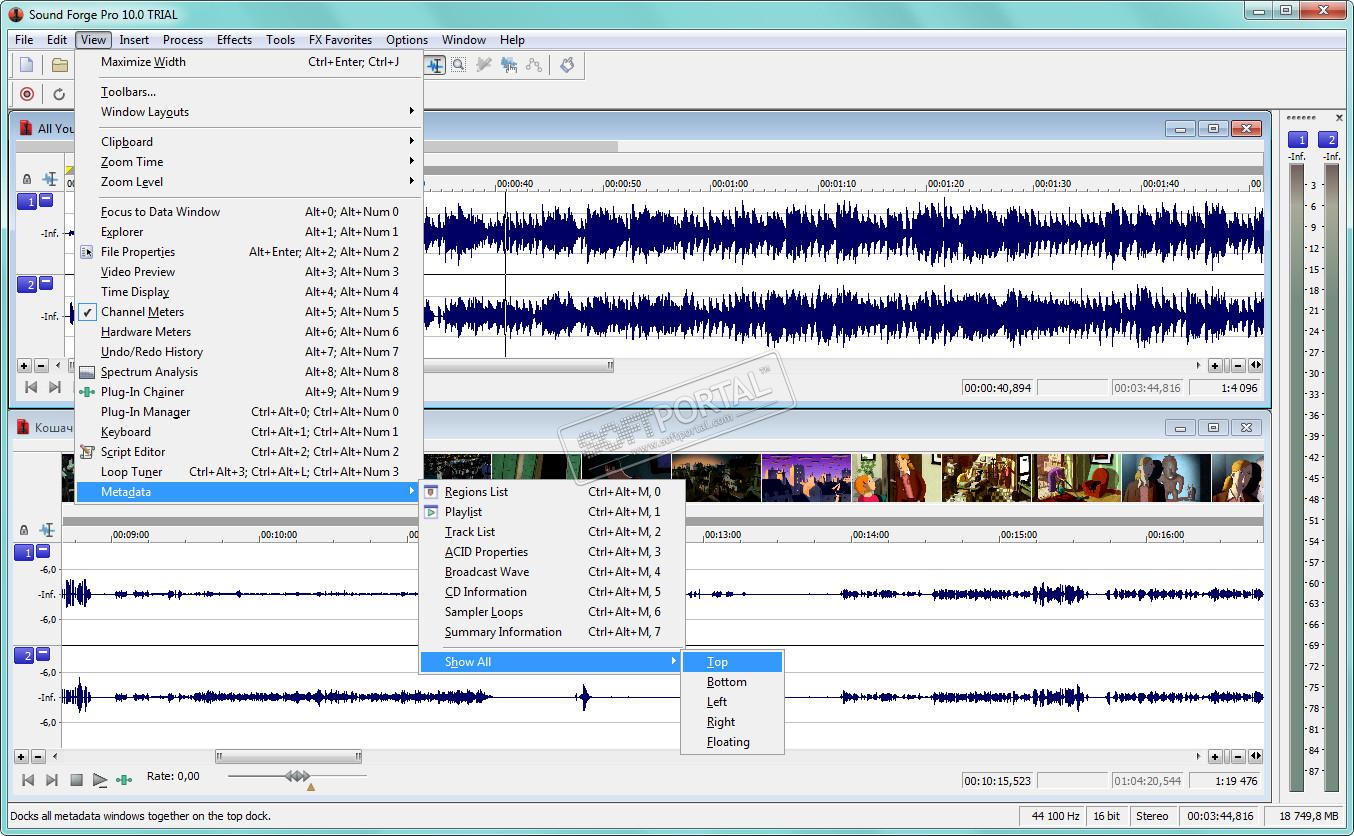This screenshot has height=836, width=1354.
Task: Select the Envelope tool in the toolbar
Action: pyautogui.click(x=534, y=65)
